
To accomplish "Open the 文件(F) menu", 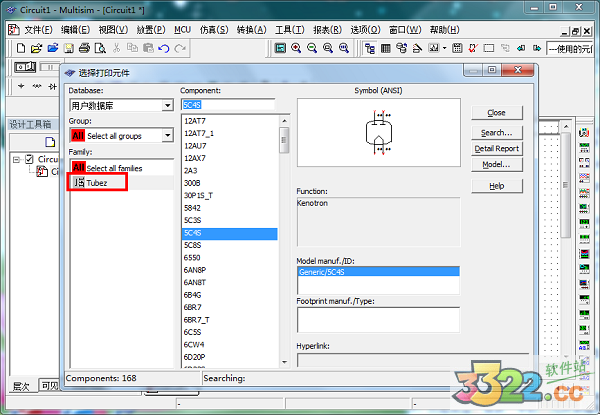I will tap(38, 30).
